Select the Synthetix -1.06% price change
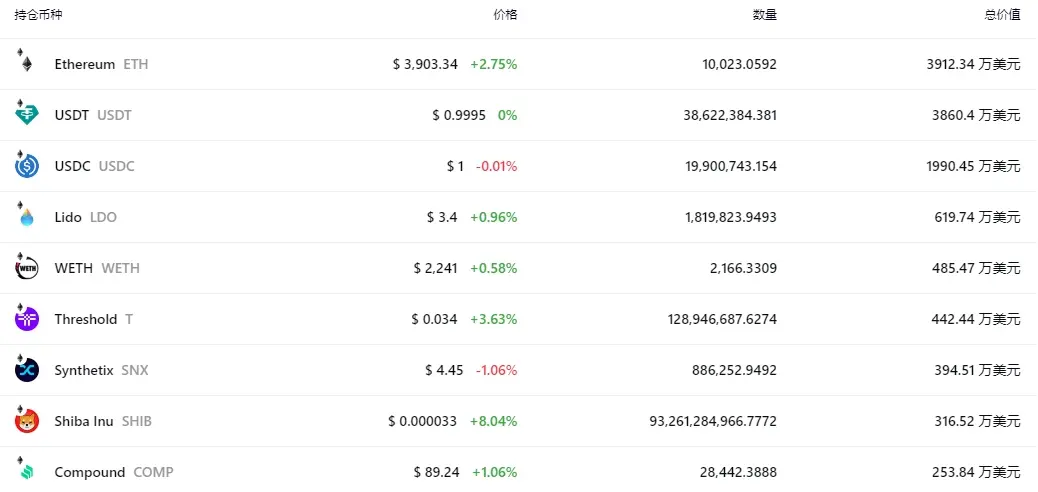The width and height of the screenshot is (1038, 492). tap(496, 370)
